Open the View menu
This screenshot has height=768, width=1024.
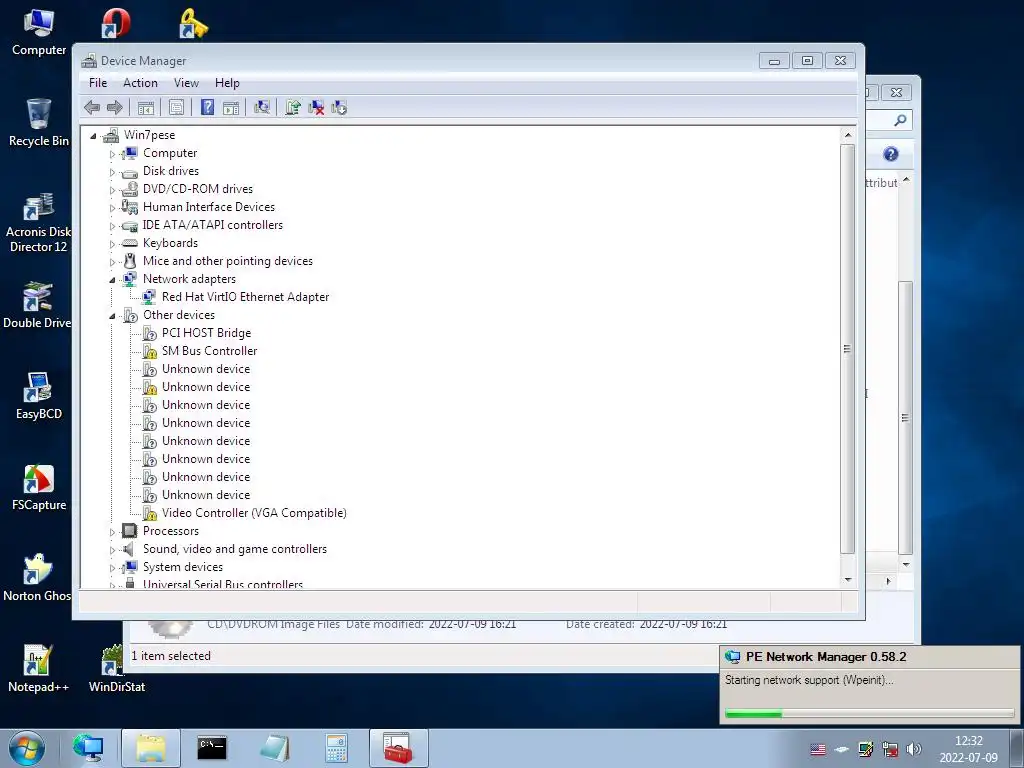[186, 83]
